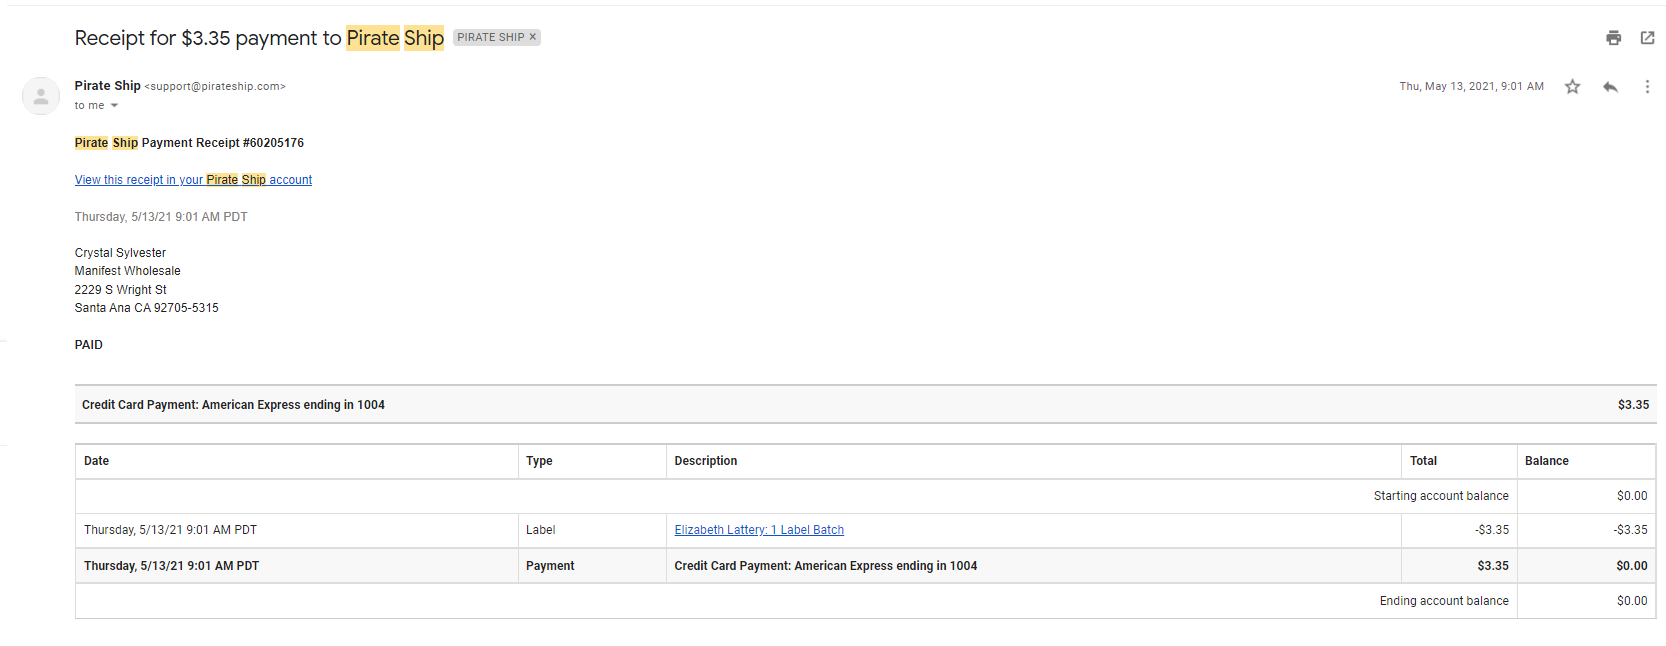Click the email date Thu, May 13, 2021
Image resolution: width=1666 pixels, height=646 pixels.
1471,87
